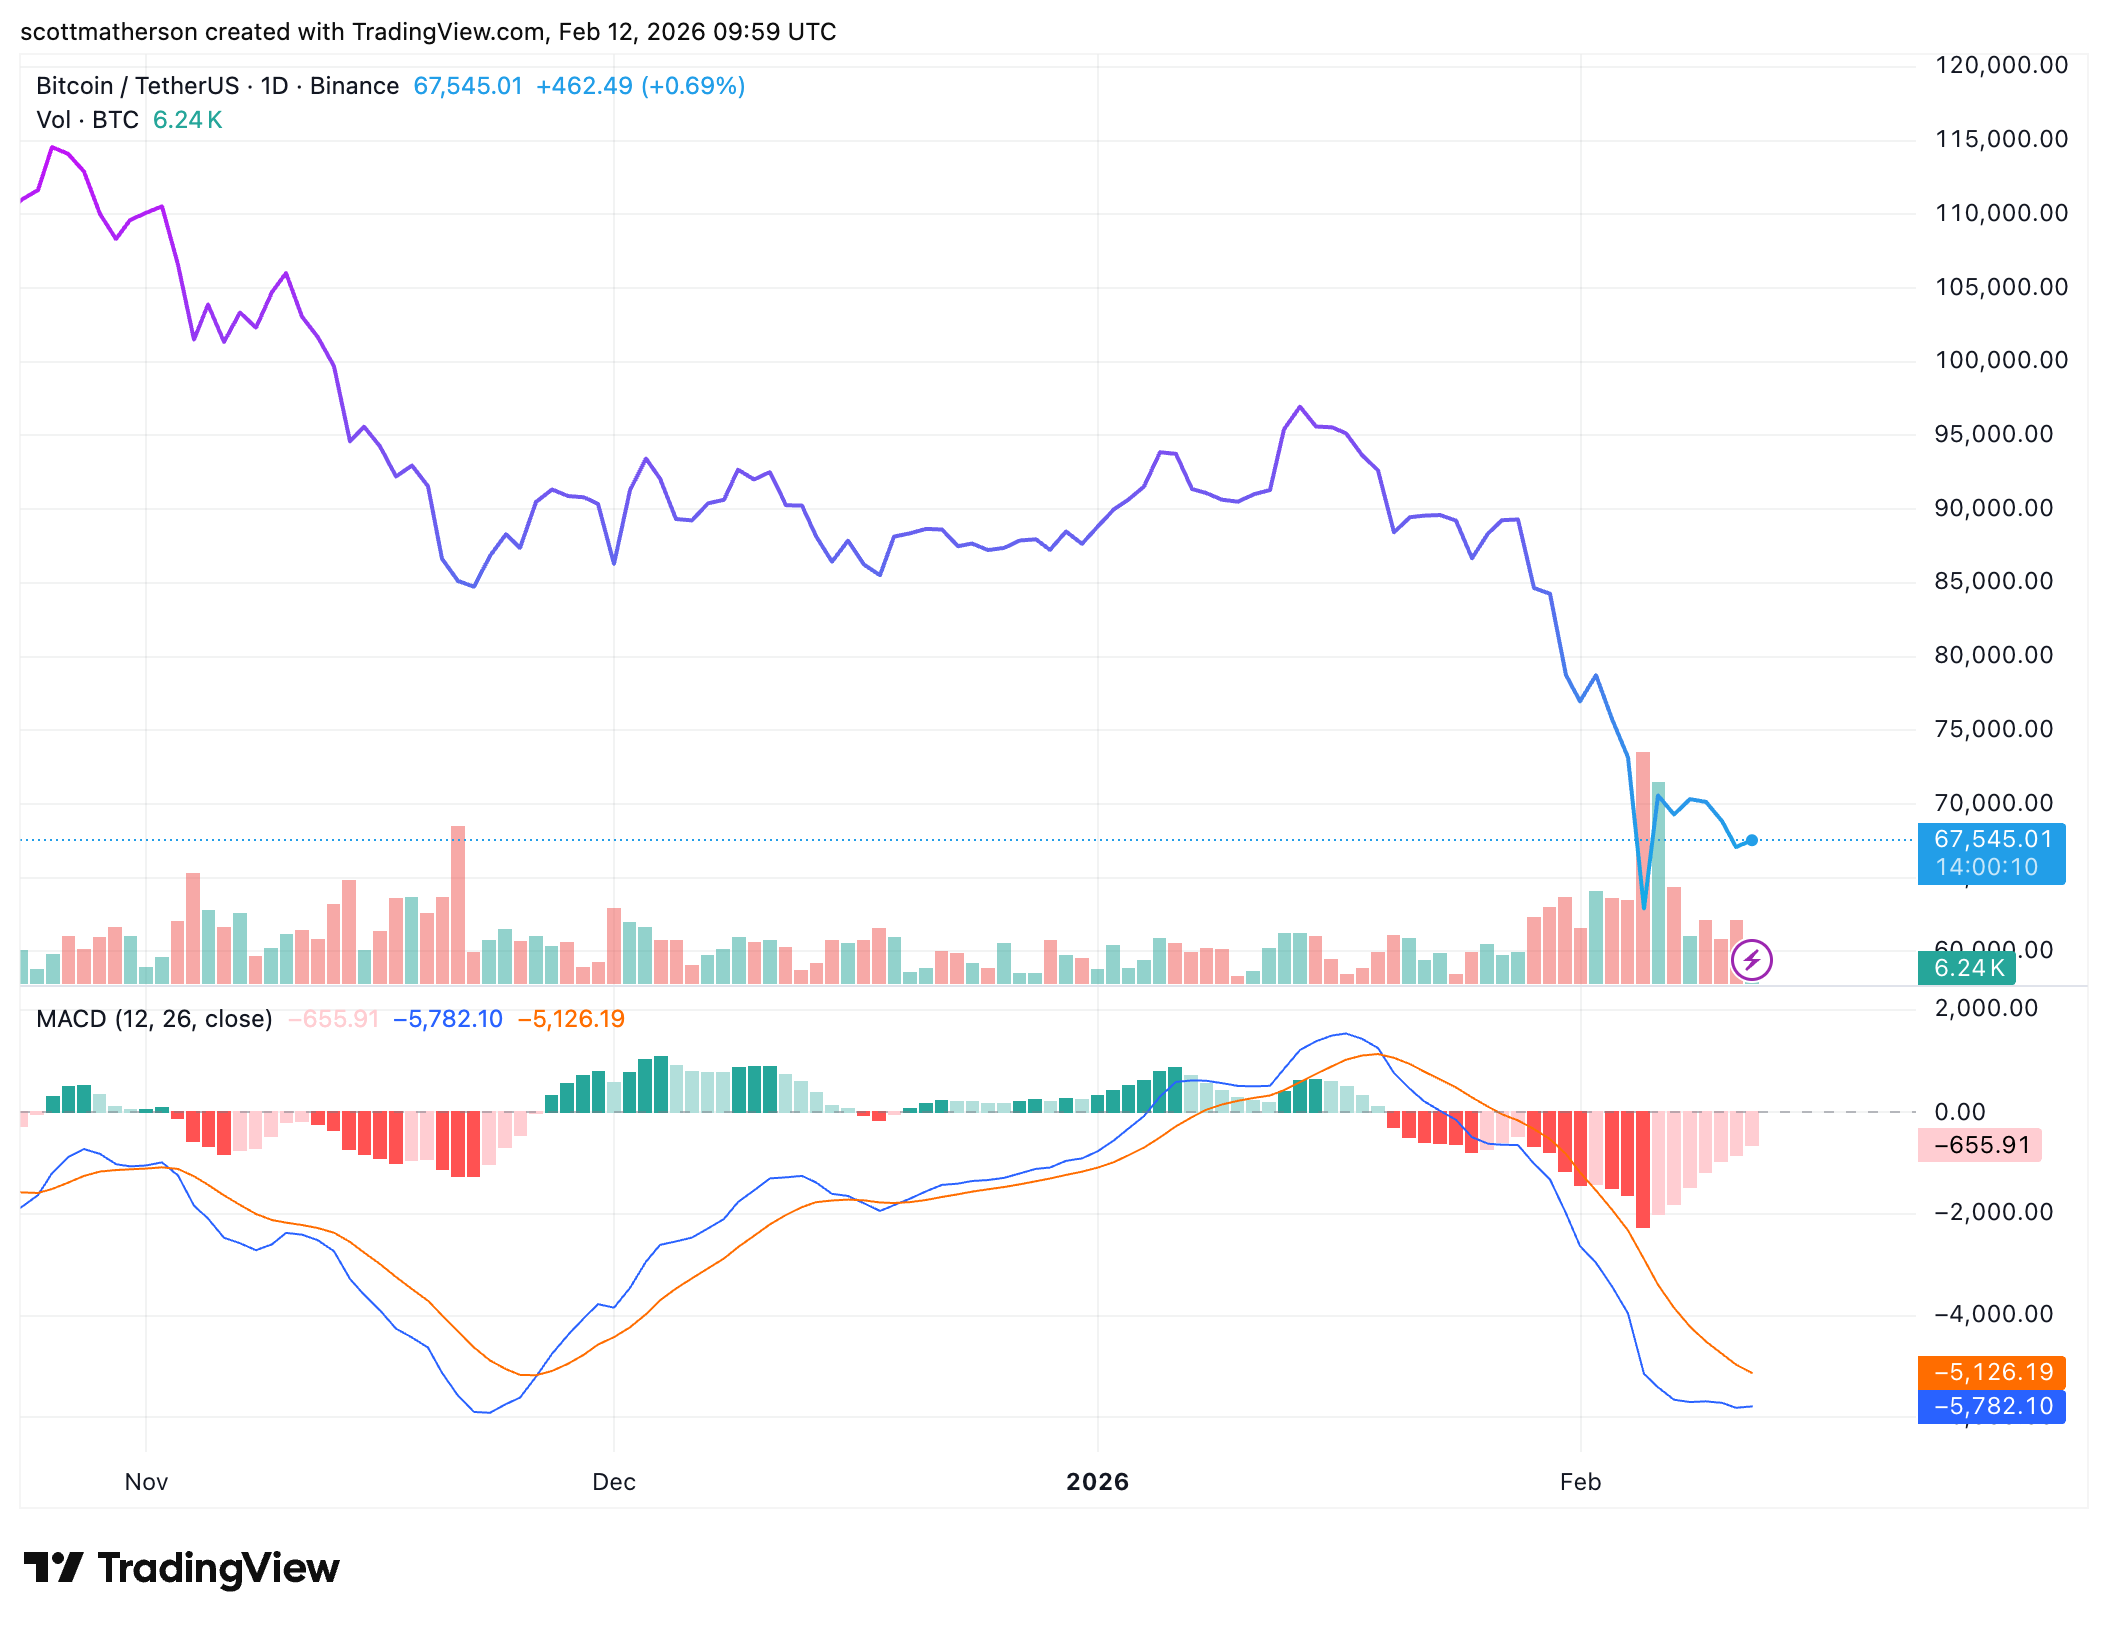Image resolution: width=2108 pixels, height=1628 pixels.
Task: Click the green 6.24 K volume axis tag
Action: click(x=1966, y=968)
